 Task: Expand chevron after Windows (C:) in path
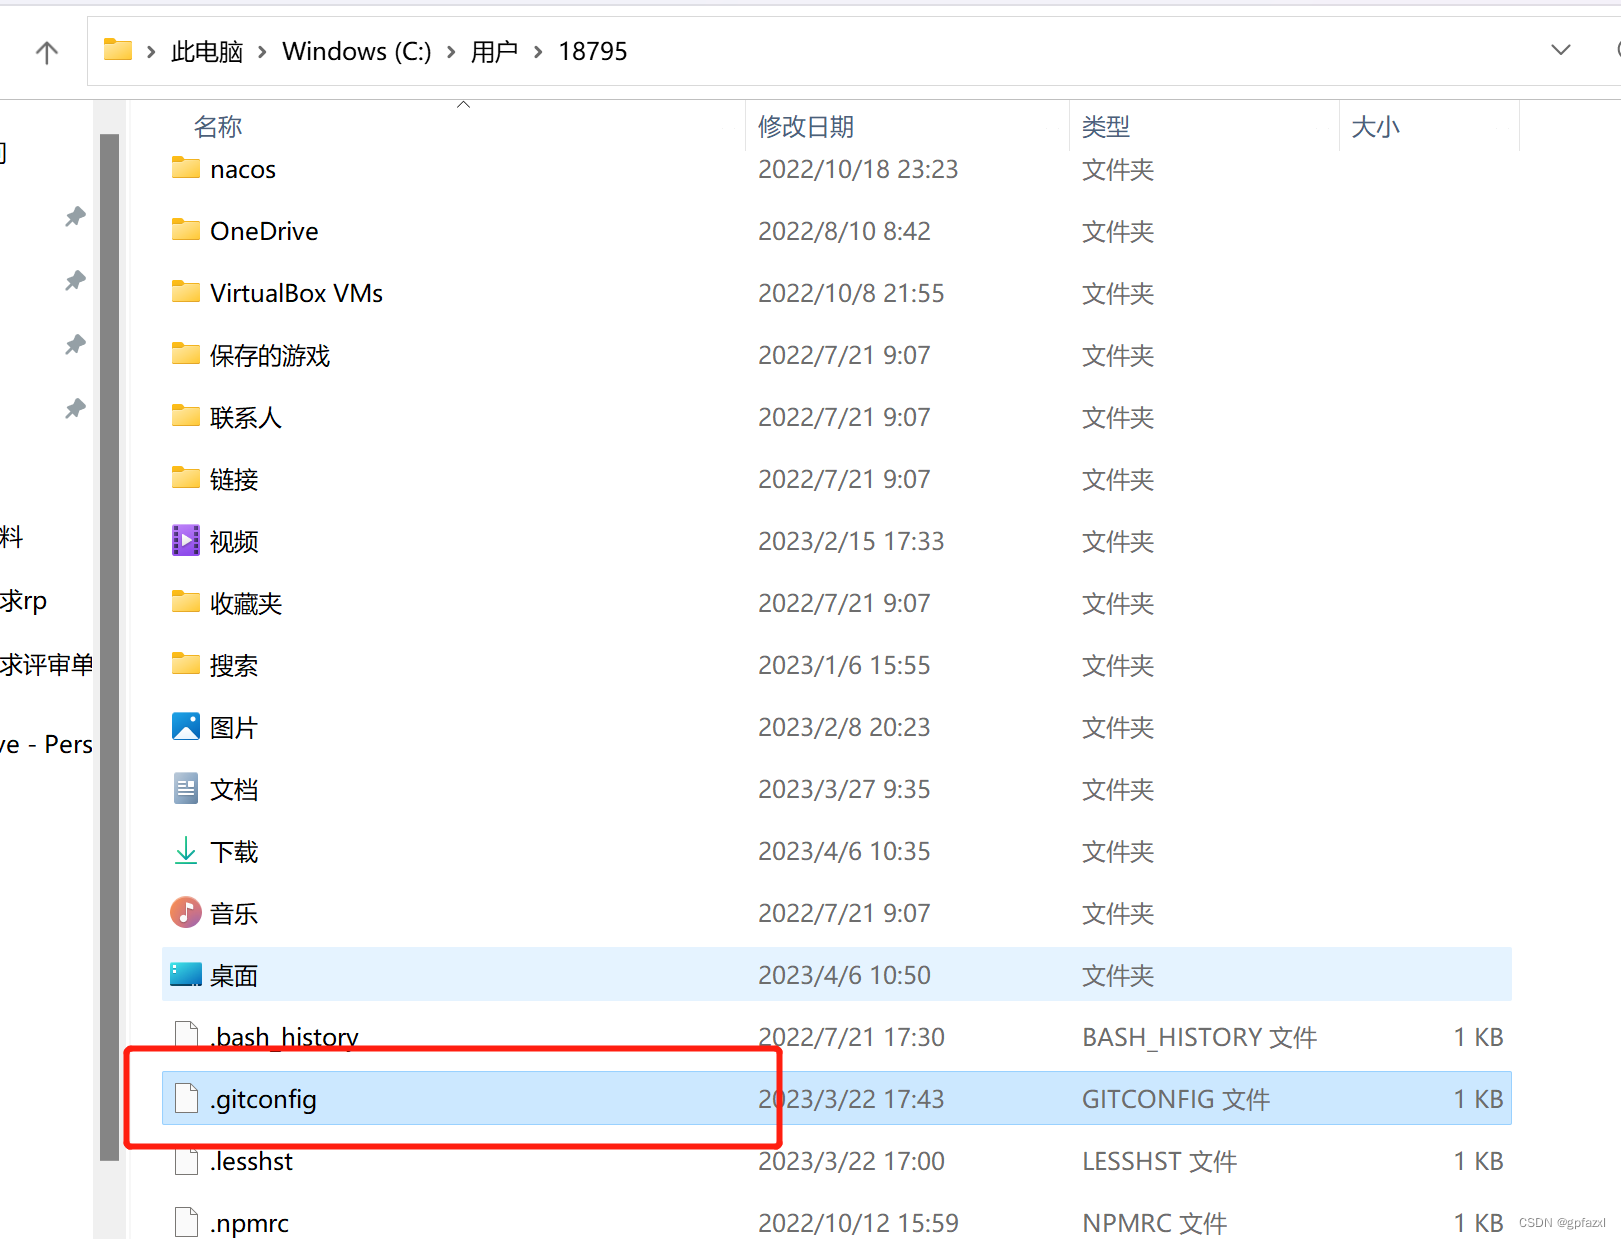click(451, 52)
